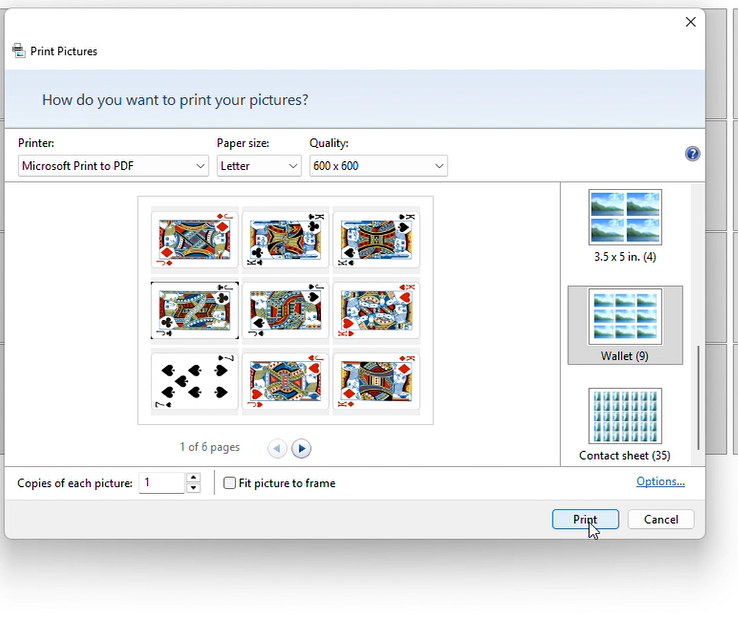Click the King of diamonds preview
The height and width of the screenshot is (626, 738).
(376, 381)
